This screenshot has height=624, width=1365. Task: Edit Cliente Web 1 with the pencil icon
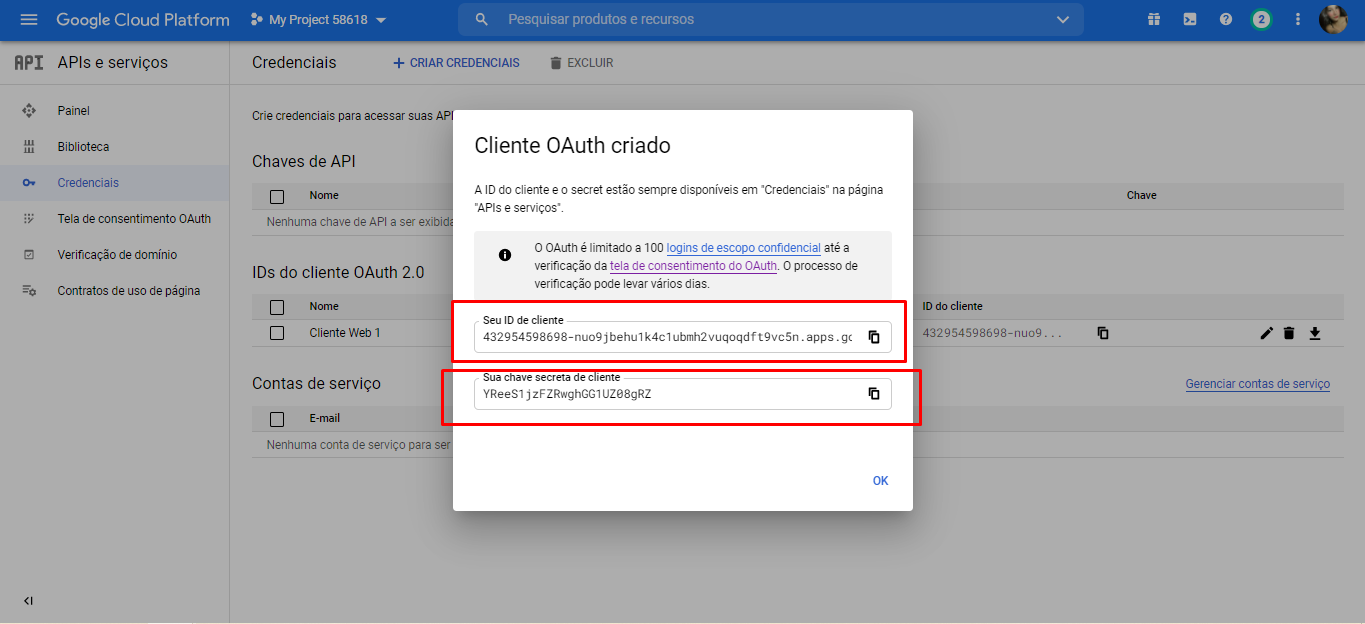[x=1267, y=333]
